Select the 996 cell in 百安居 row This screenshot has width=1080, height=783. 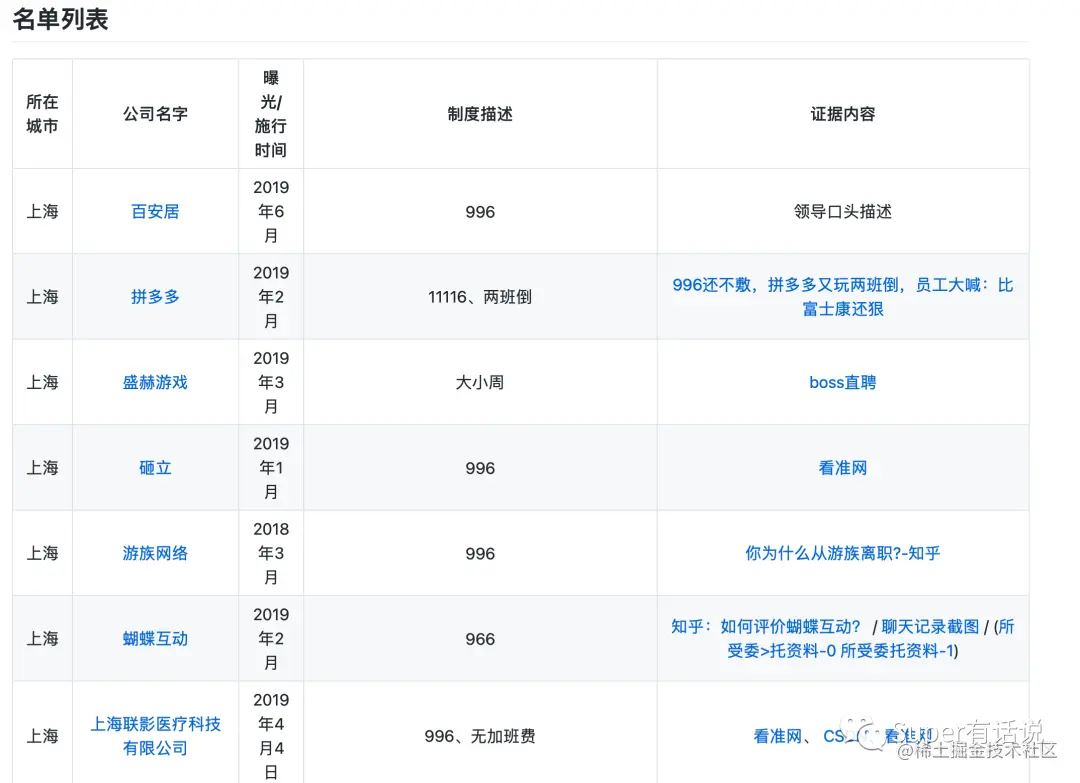pos(480,212)
